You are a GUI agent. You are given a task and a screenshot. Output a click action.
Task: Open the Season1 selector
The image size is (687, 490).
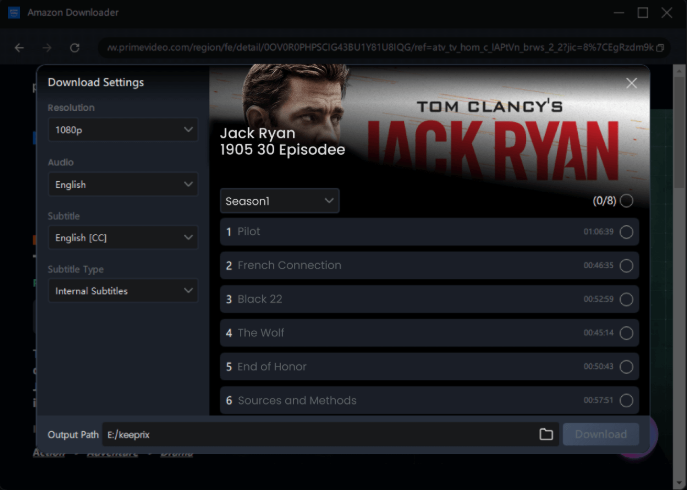click(279, 201)
